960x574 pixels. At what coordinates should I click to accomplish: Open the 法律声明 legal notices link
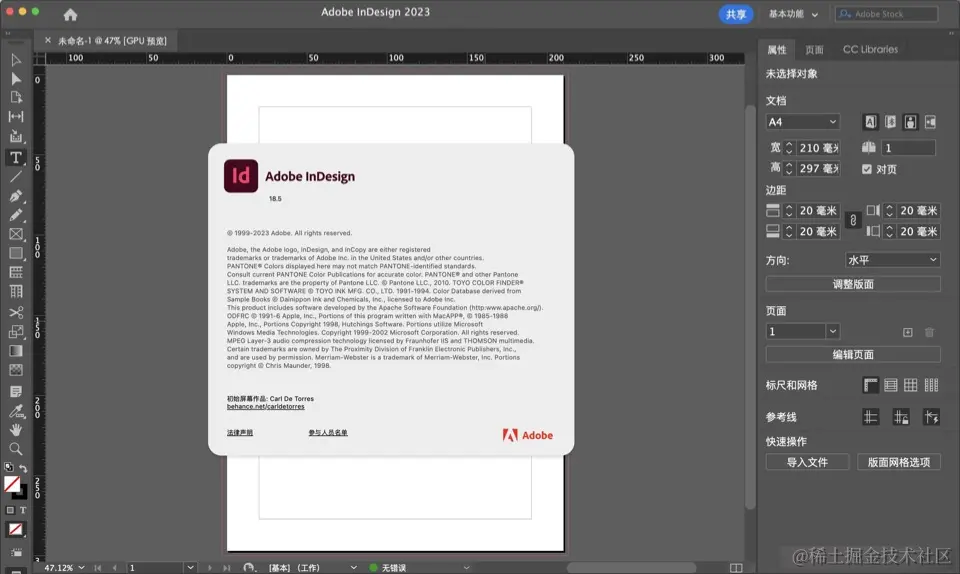239,433
